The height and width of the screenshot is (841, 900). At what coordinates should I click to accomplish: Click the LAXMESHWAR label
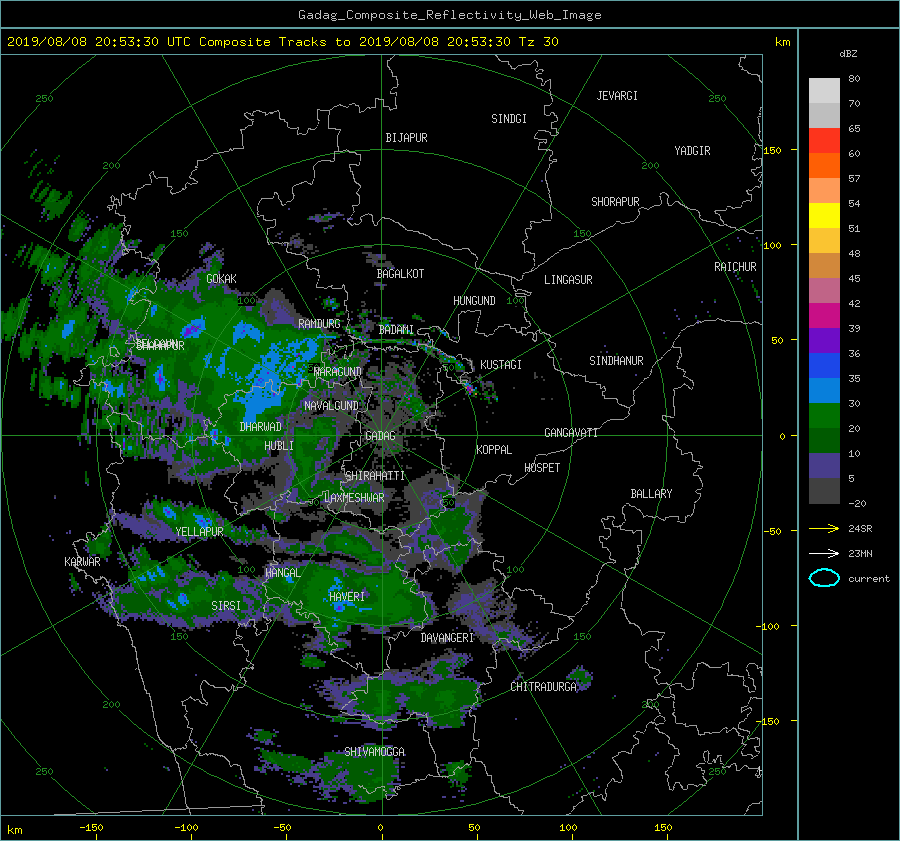tap(354, 498)
